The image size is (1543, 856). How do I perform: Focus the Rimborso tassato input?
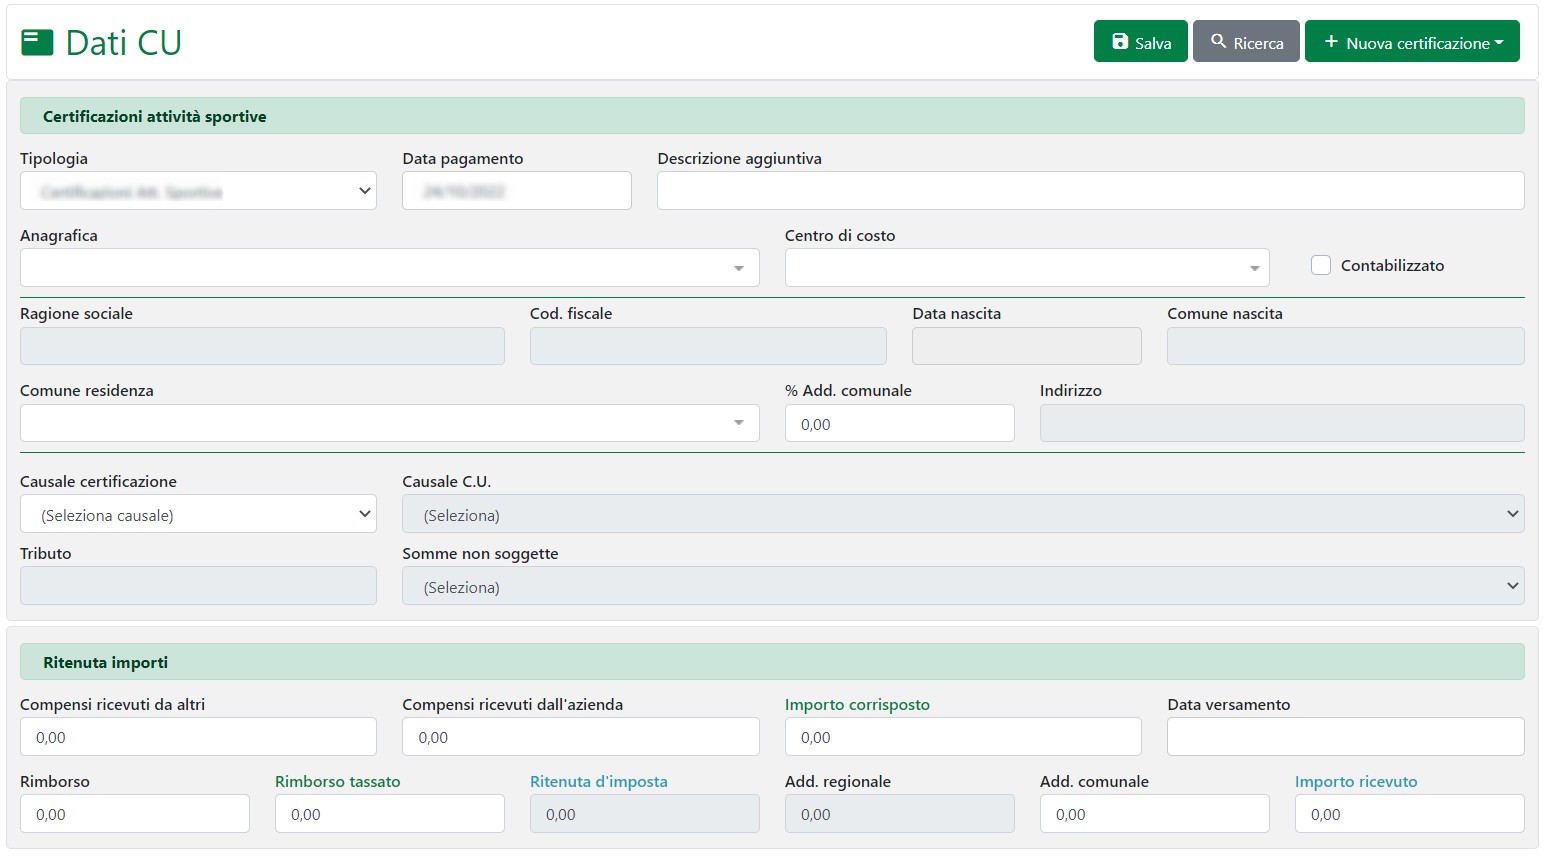pos(389,814)
